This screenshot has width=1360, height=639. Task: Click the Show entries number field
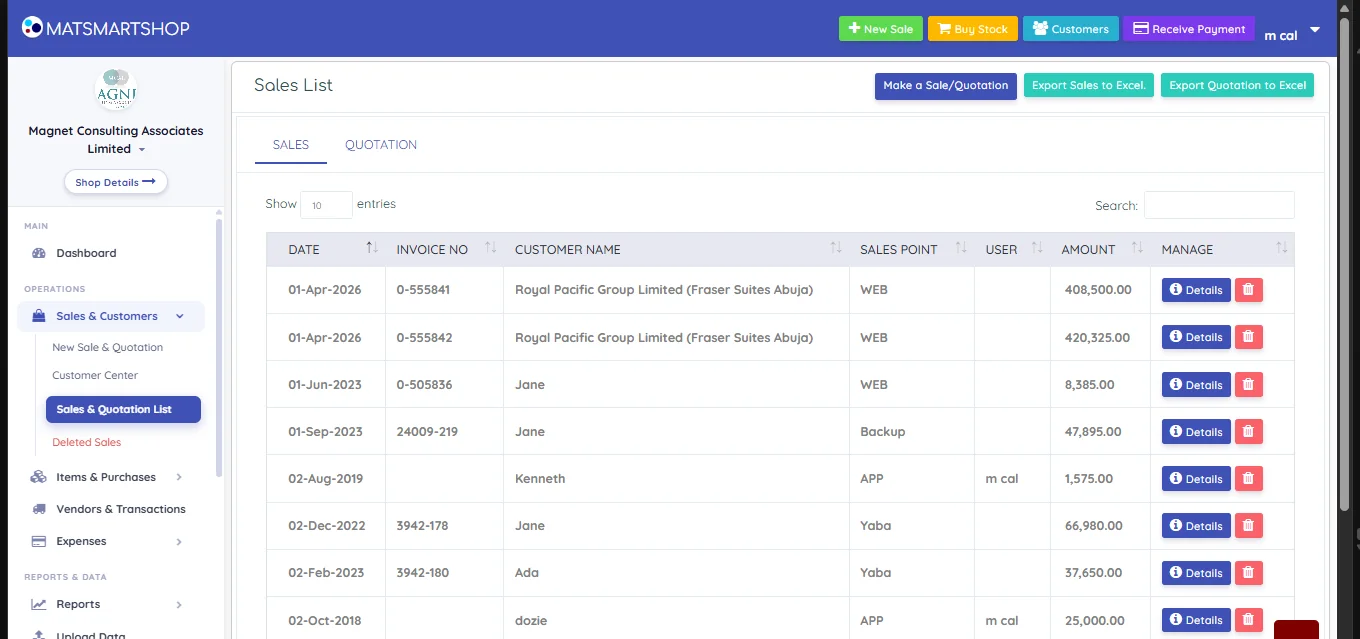pyautogui.click(x=326, y=205)
